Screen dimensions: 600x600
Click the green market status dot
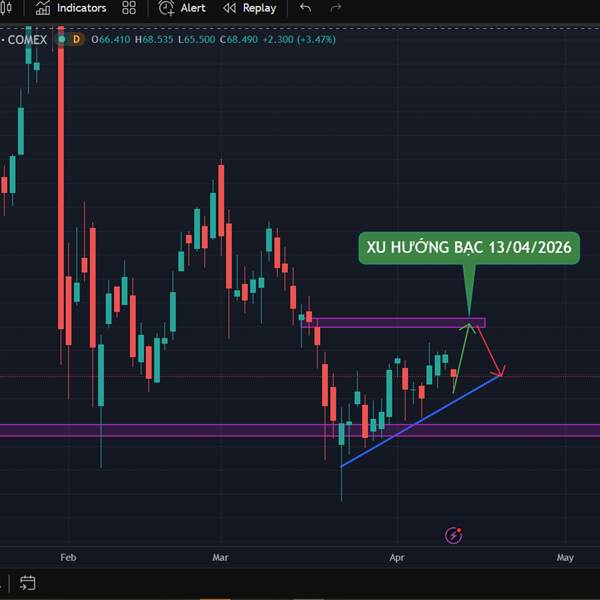tap(62, 39)
